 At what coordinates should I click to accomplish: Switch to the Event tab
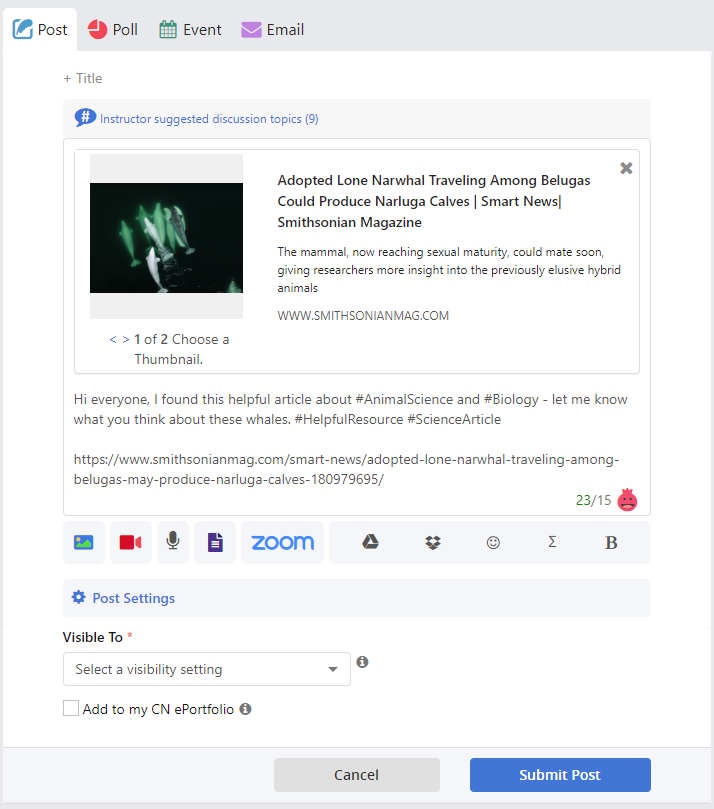pos(190,29)
